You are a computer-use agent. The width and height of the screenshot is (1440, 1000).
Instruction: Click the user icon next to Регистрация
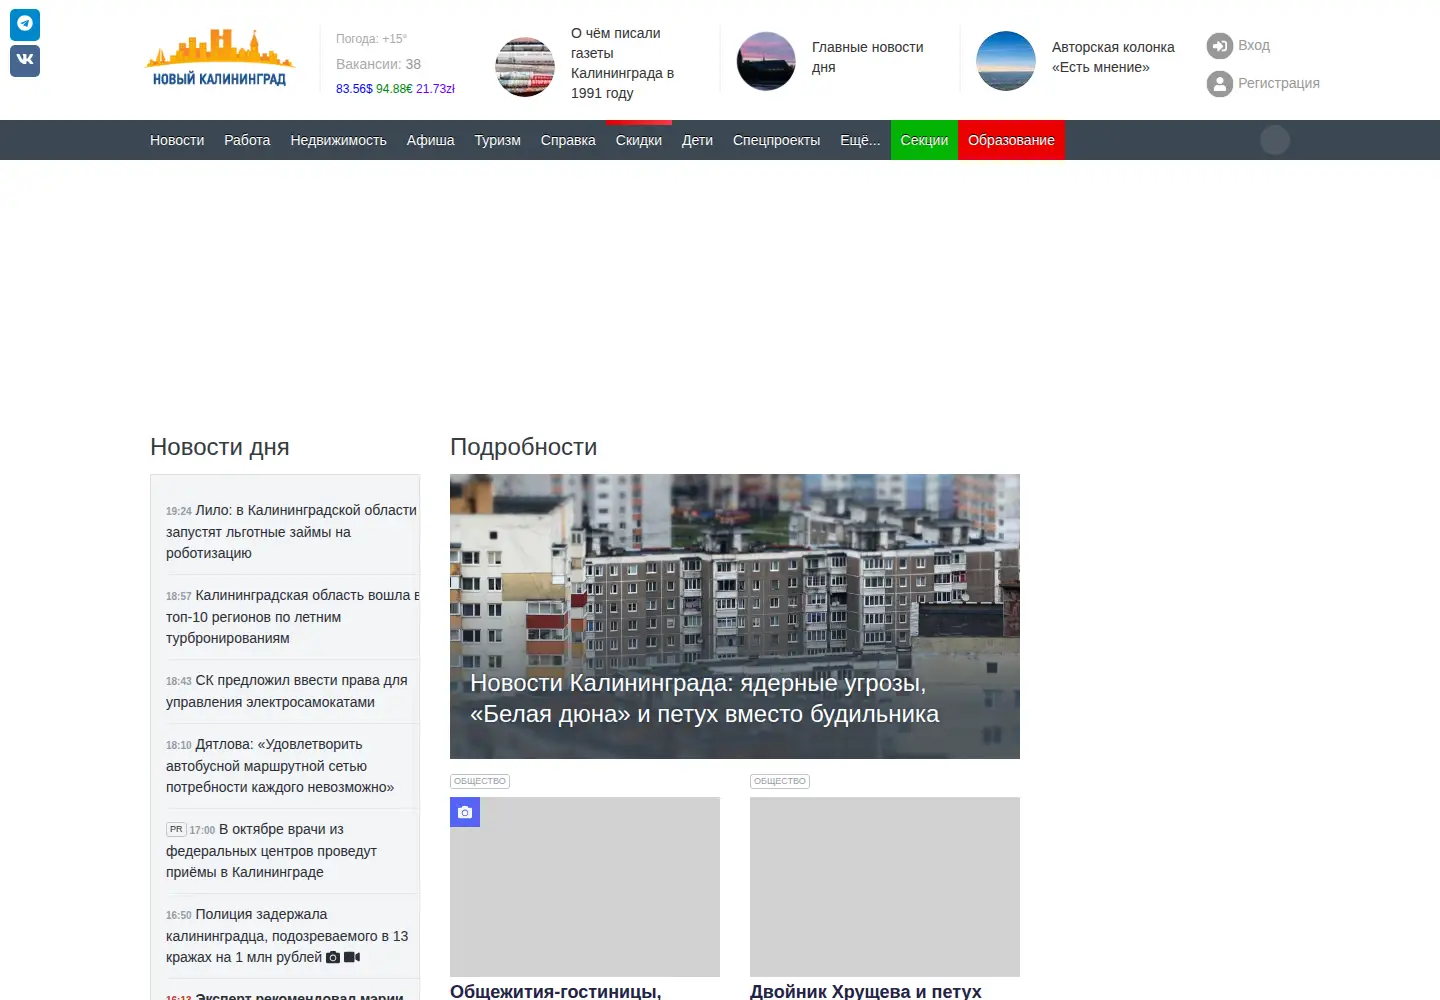pos(1219,84)
